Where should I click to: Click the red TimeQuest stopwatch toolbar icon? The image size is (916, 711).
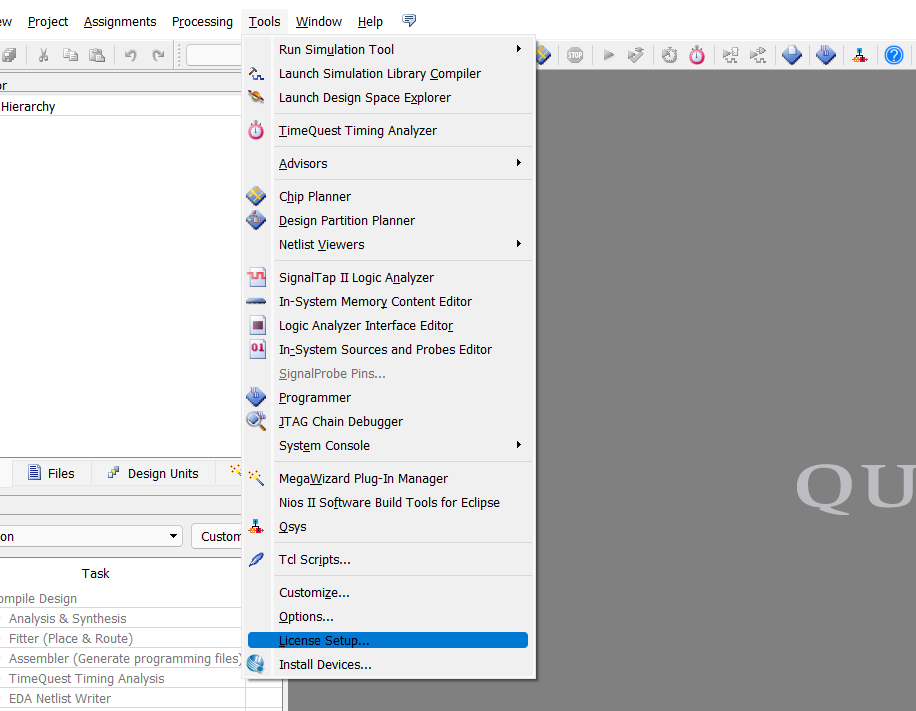696,56
